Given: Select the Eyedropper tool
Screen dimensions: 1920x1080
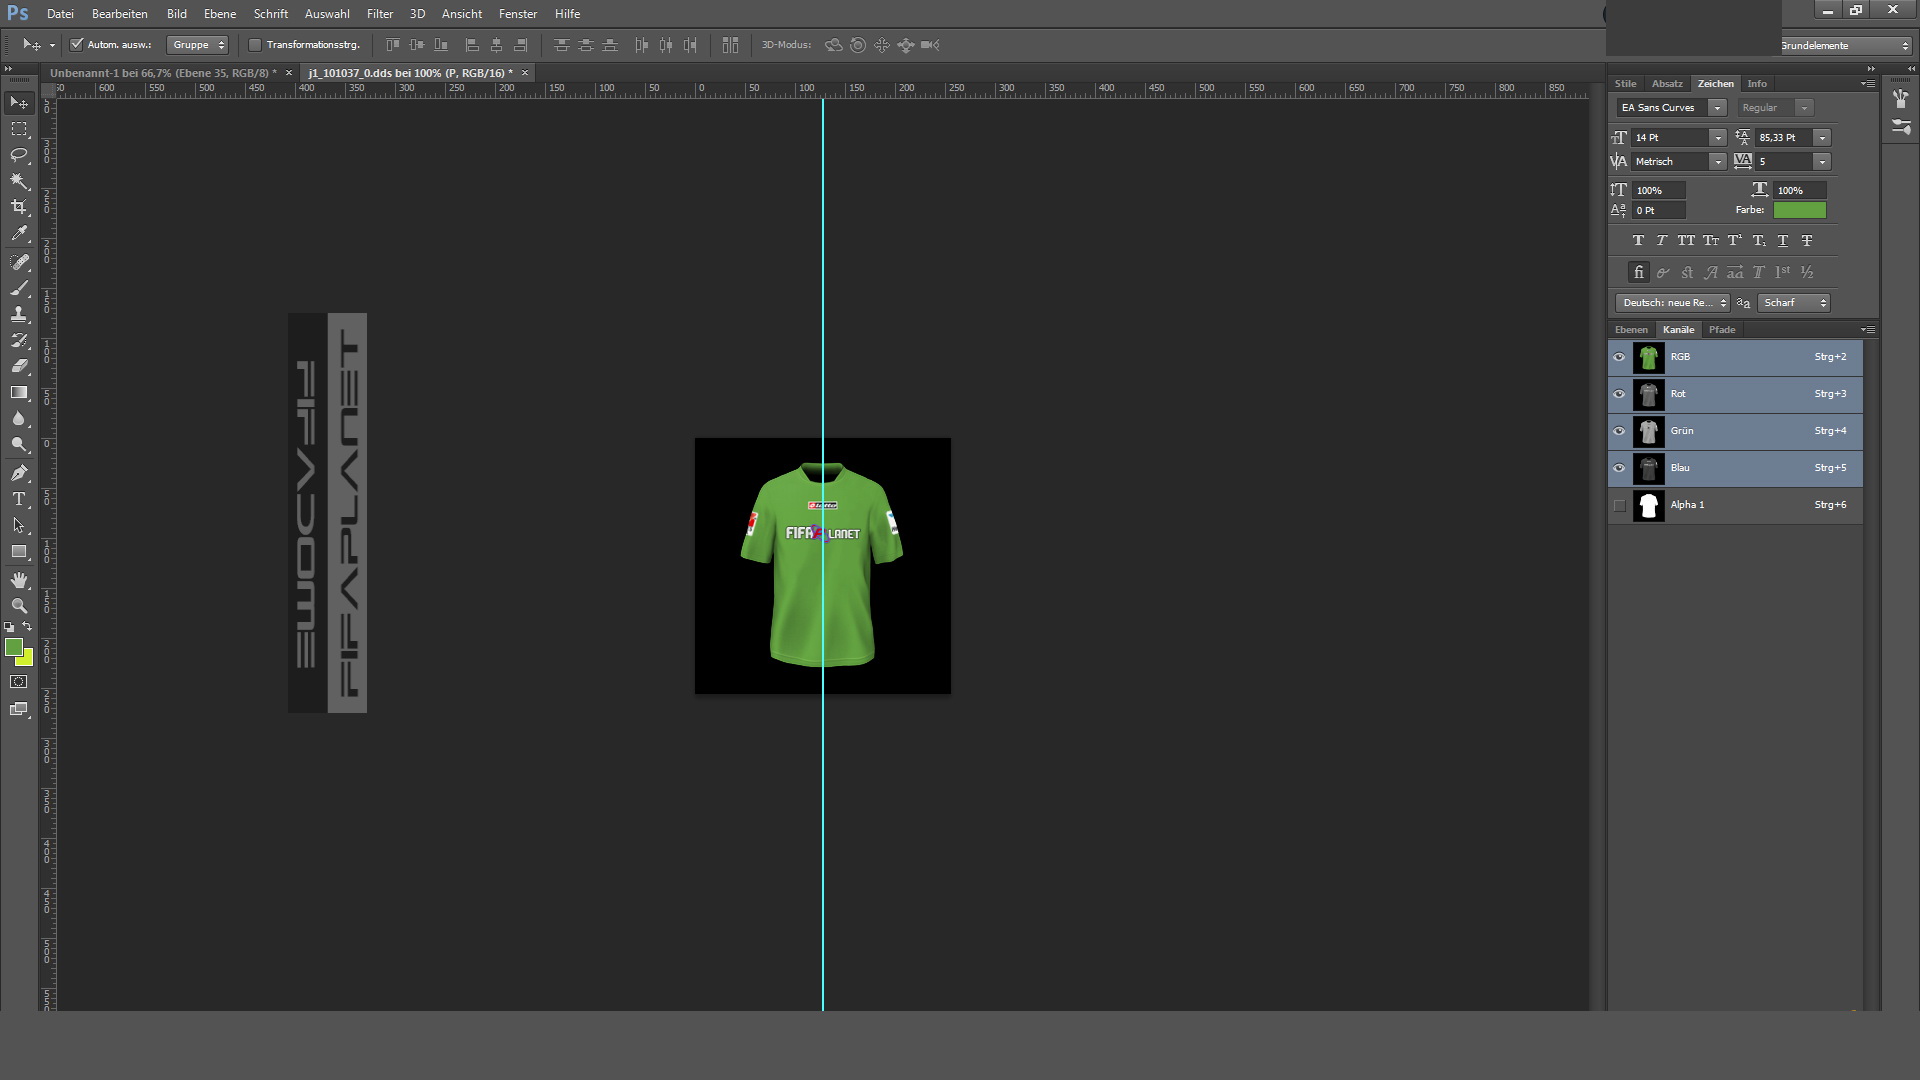Looking at the screenshot, I should pyautogui.click(x=19, y=233).
